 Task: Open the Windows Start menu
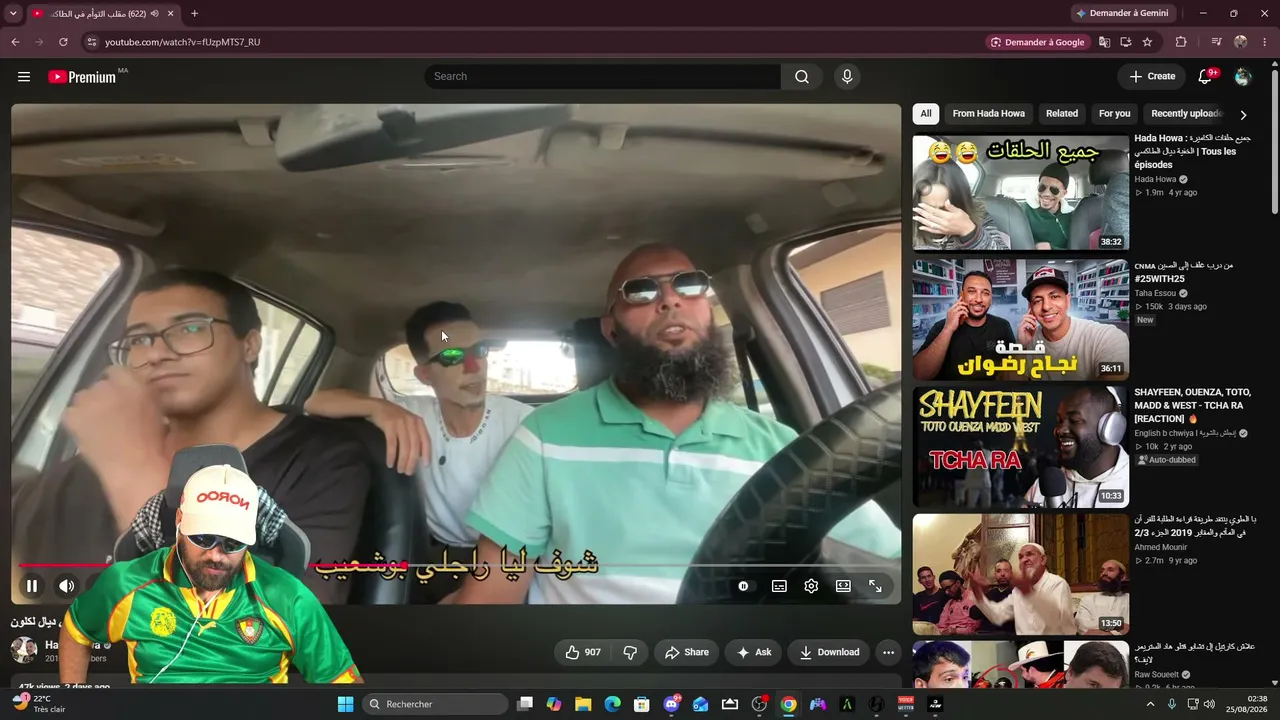[x=345, y=704]
